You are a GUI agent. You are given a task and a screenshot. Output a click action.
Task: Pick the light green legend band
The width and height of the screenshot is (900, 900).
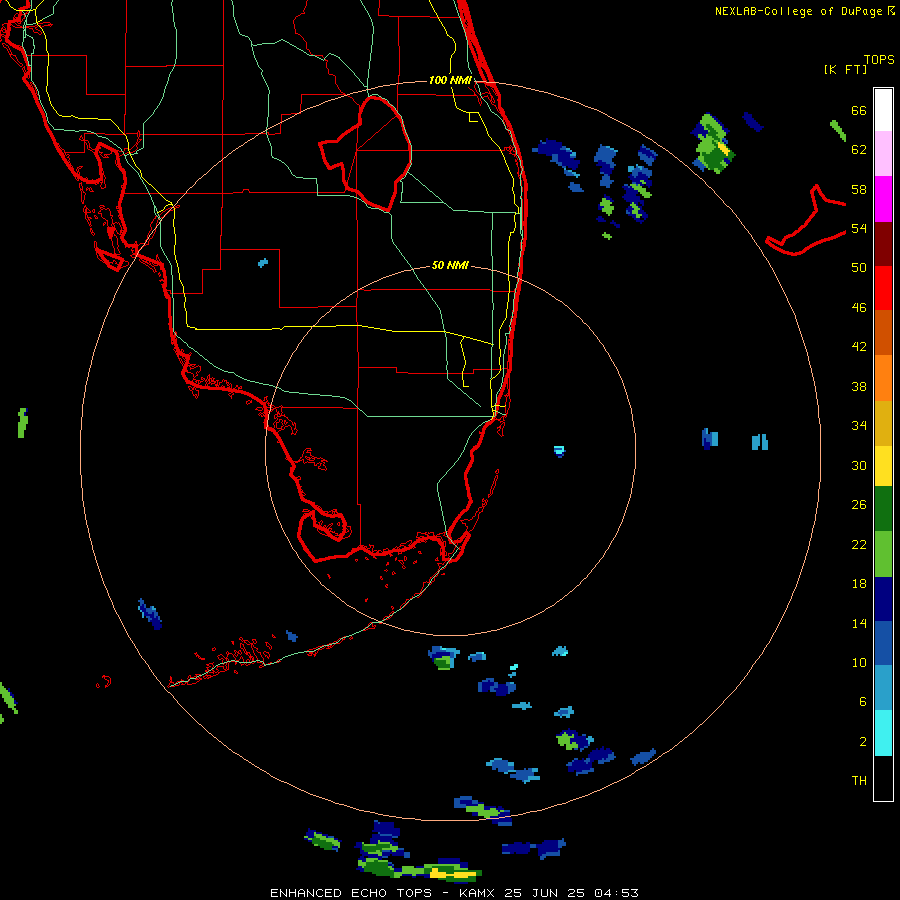pyautogui.click(x=883, y=554)
